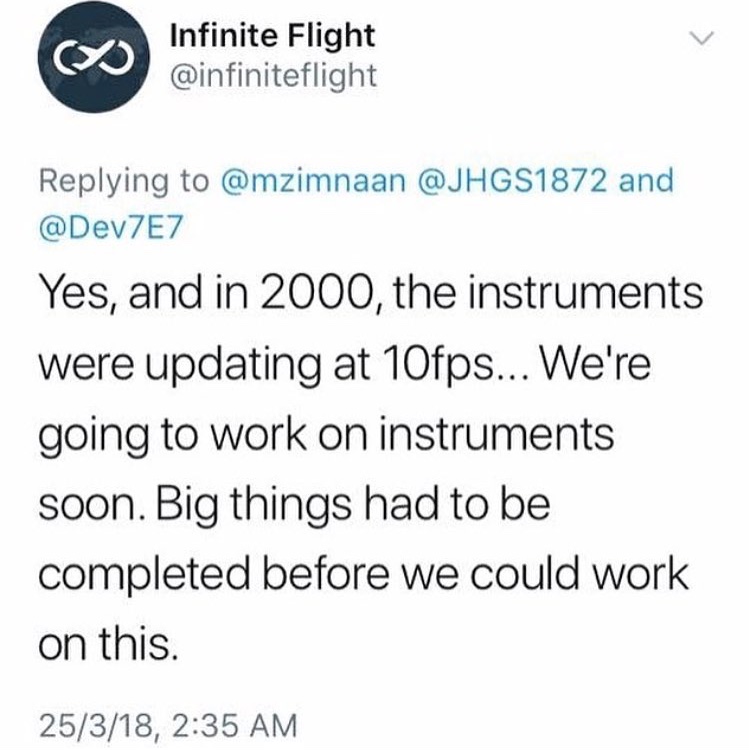The height and width of the screenshot is (750, 749).
Task: Open the @infiniteflight handle
Action: (x=274, y=76)
